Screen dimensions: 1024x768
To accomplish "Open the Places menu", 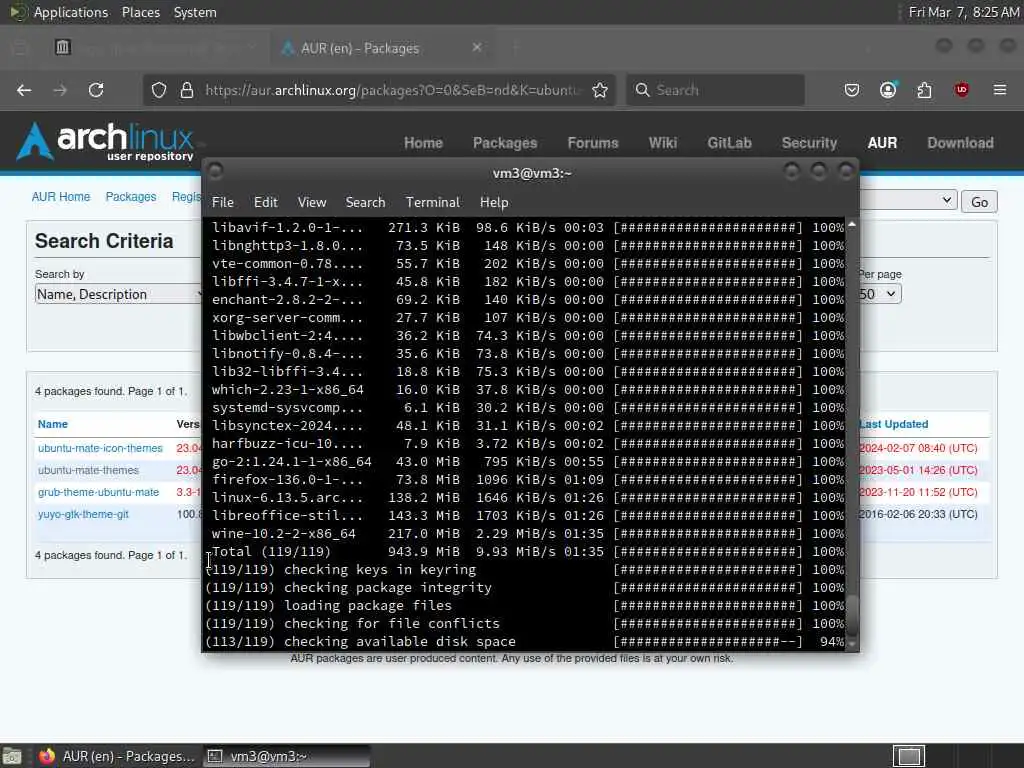I will (140, 12).
